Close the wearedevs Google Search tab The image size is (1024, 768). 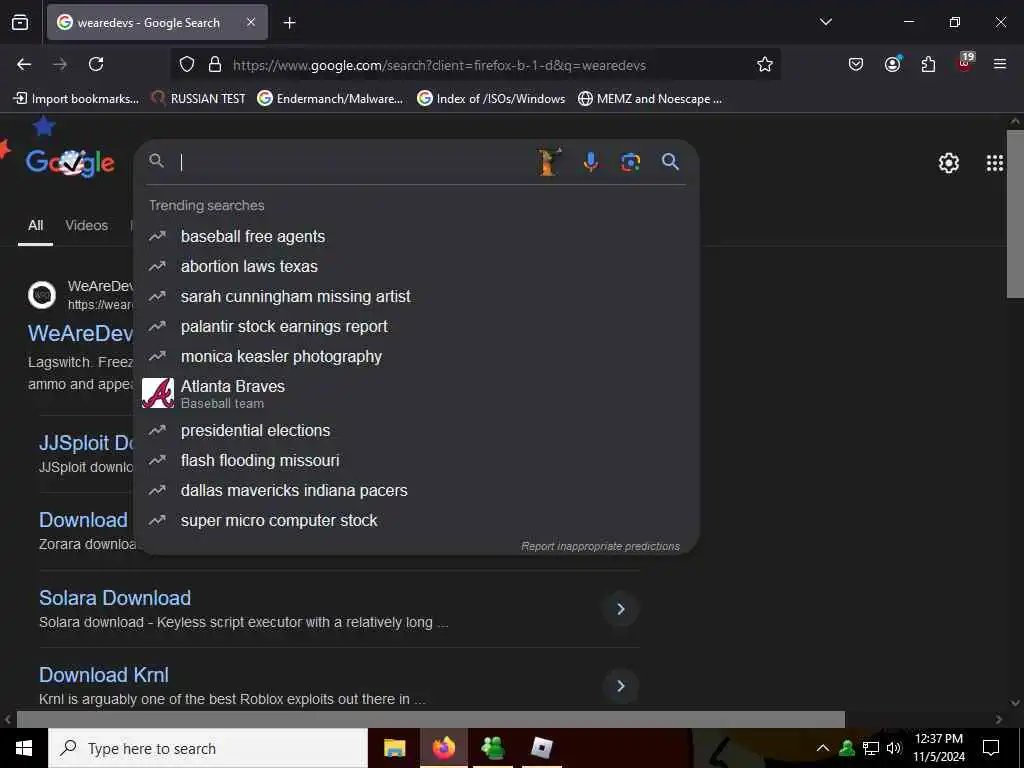(x=251, y=22)
